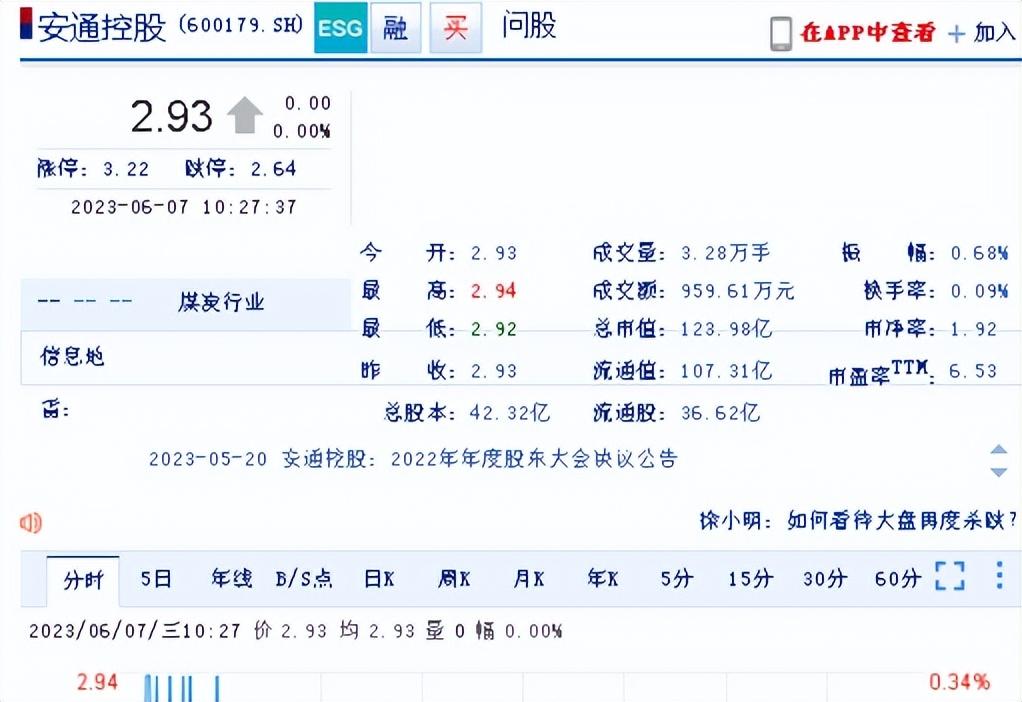The width and height of the screenshot is (1022, 702).
Task: Switch to the 5日 chart tab
Action: pos(156,578)
